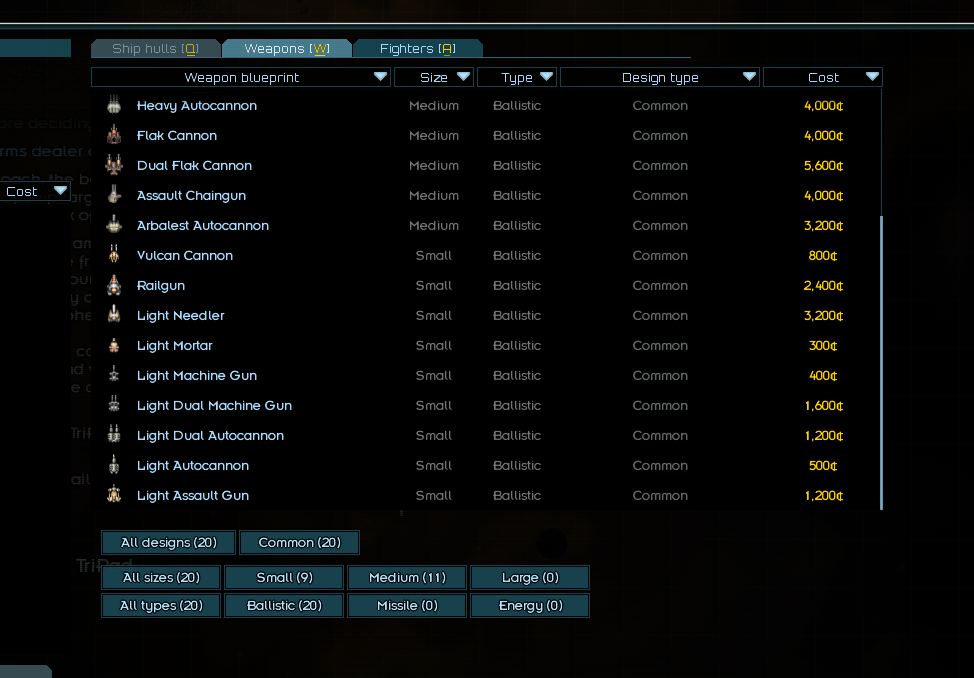
Task: Click the Light Needler weapon icon
Action: click(x=114, y=315)
